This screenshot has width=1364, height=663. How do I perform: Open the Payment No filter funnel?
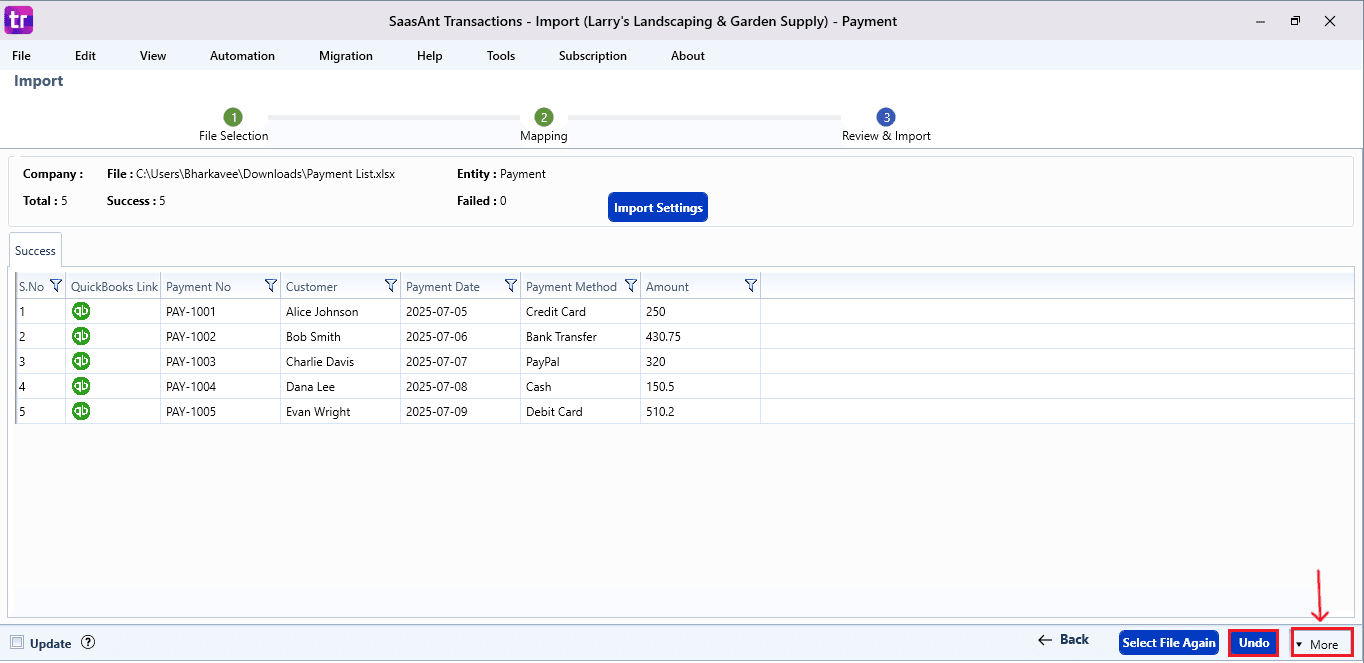pos(271,285)
